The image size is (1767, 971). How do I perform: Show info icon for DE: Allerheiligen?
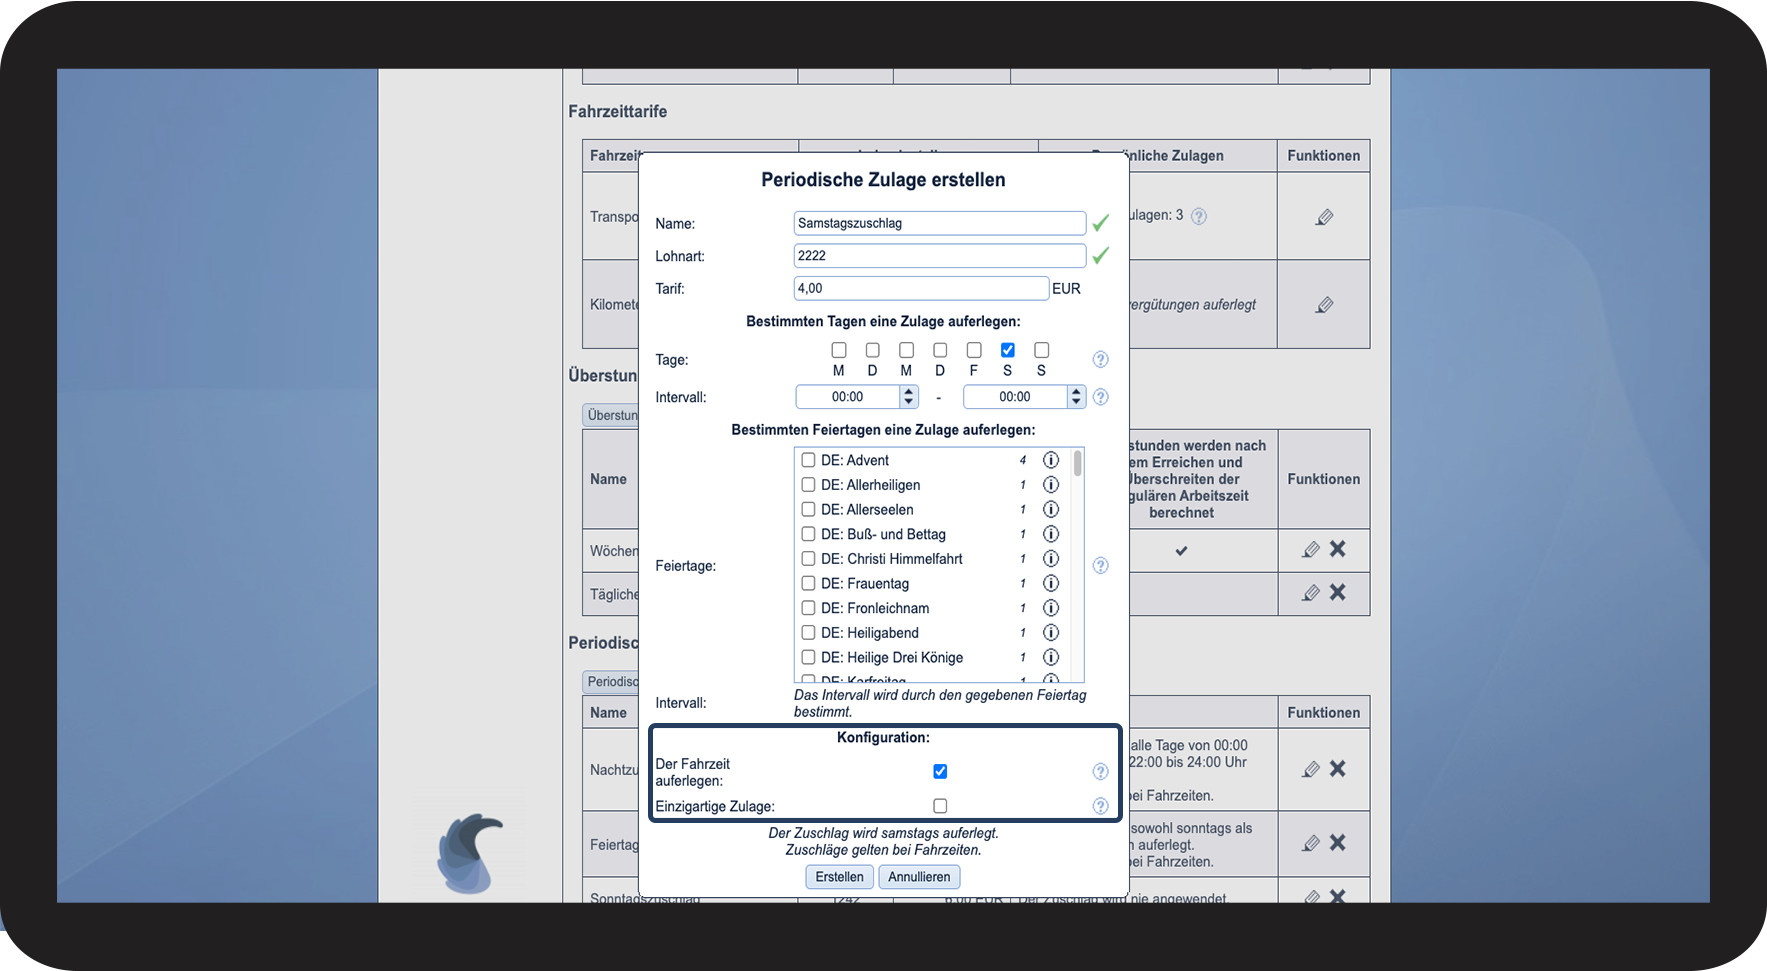point(1051,485)
